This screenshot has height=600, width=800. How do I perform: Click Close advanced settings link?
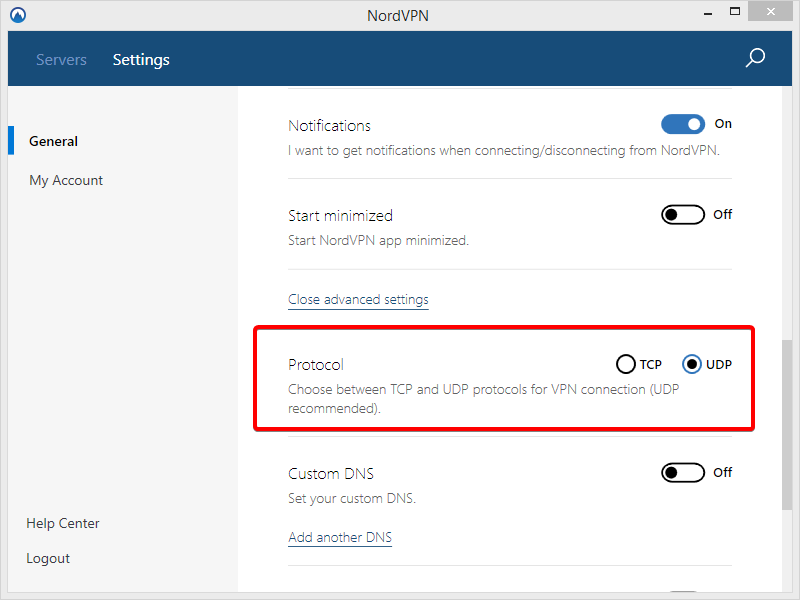(358, 299)
